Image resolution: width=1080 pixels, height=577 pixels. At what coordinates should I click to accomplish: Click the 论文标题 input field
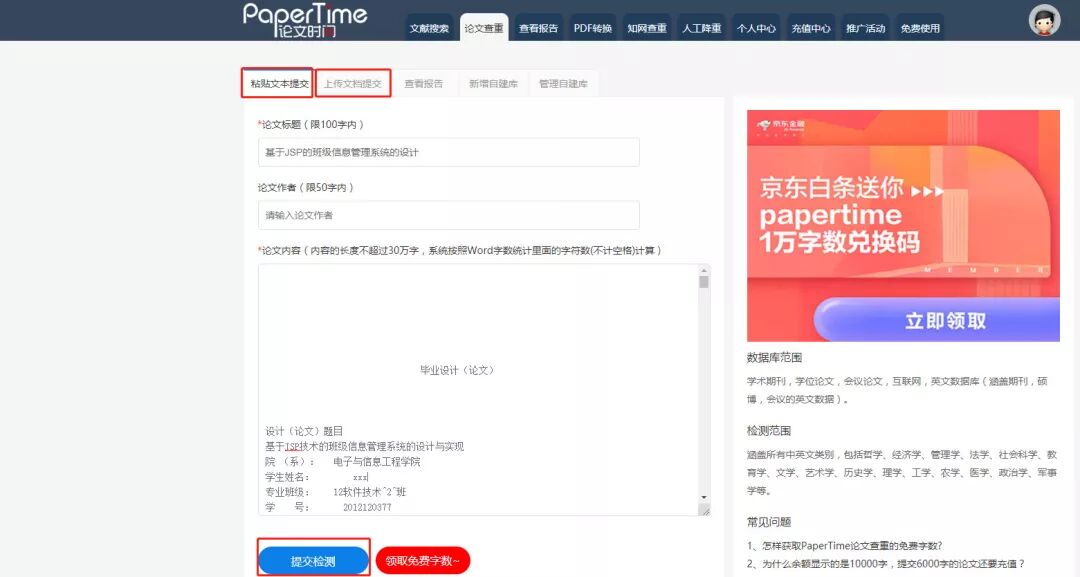coord(448,152)
